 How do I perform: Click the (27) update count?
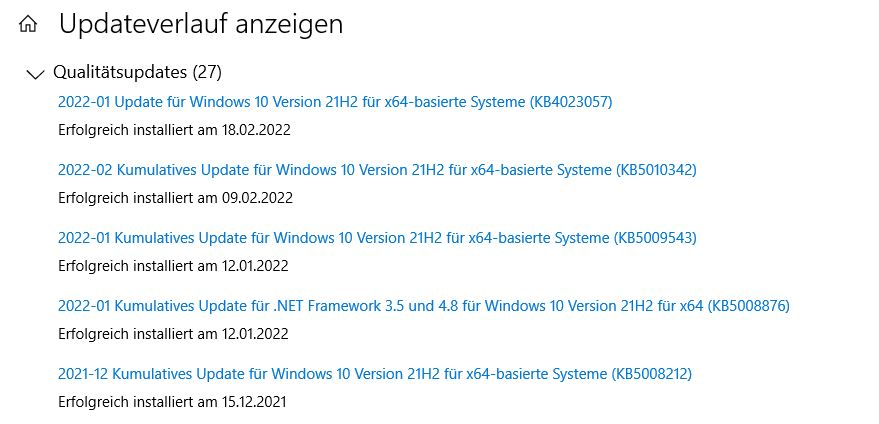coord(207,72)
